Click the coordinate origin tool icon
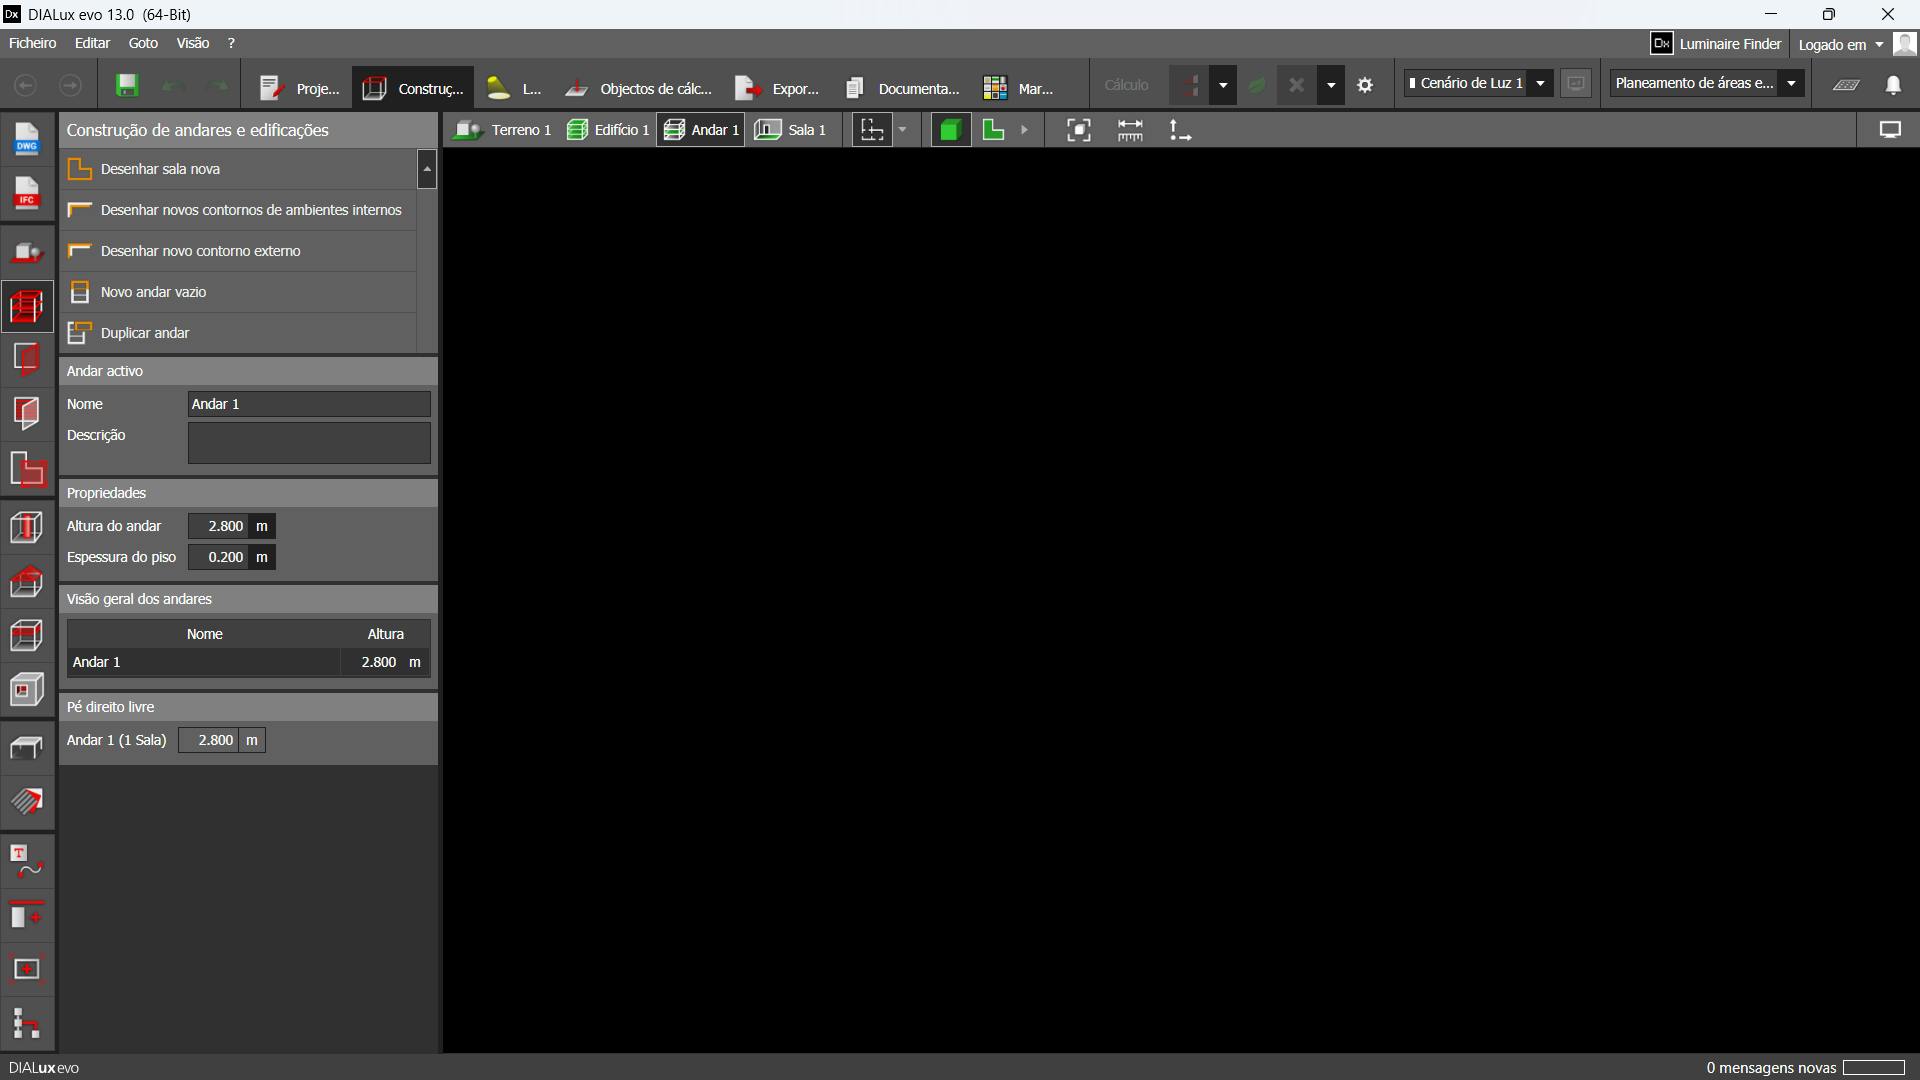Viewport: 1920px width, 1080px height. pos(1180,130)
